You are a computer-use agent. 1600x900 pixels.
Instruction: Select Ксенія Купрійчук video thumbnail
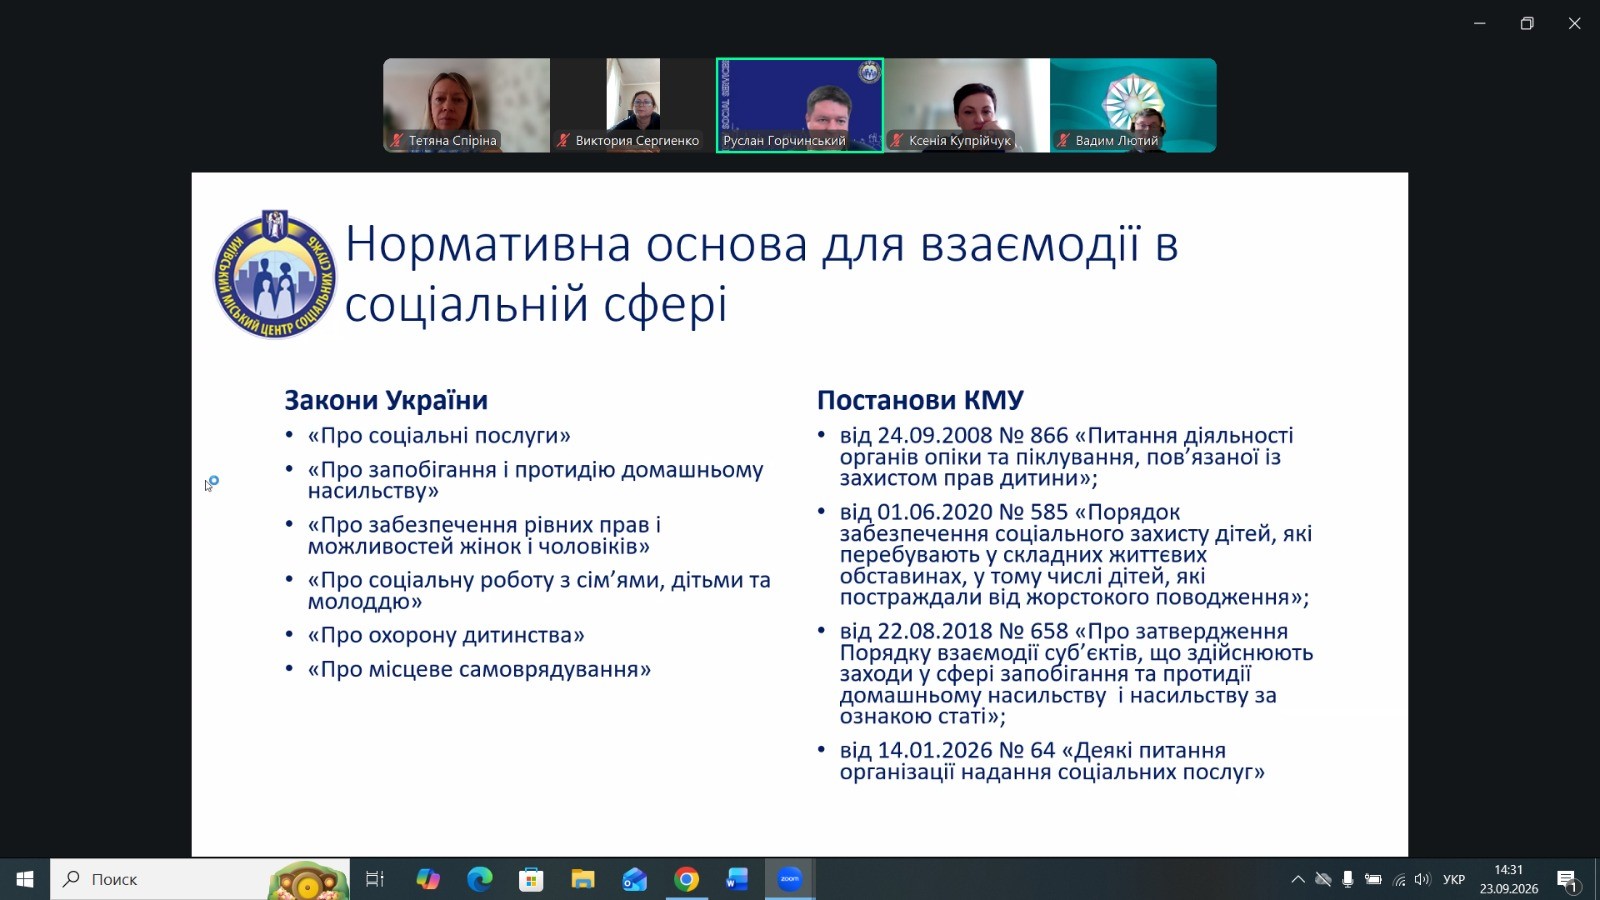click(x=967, y=105)
